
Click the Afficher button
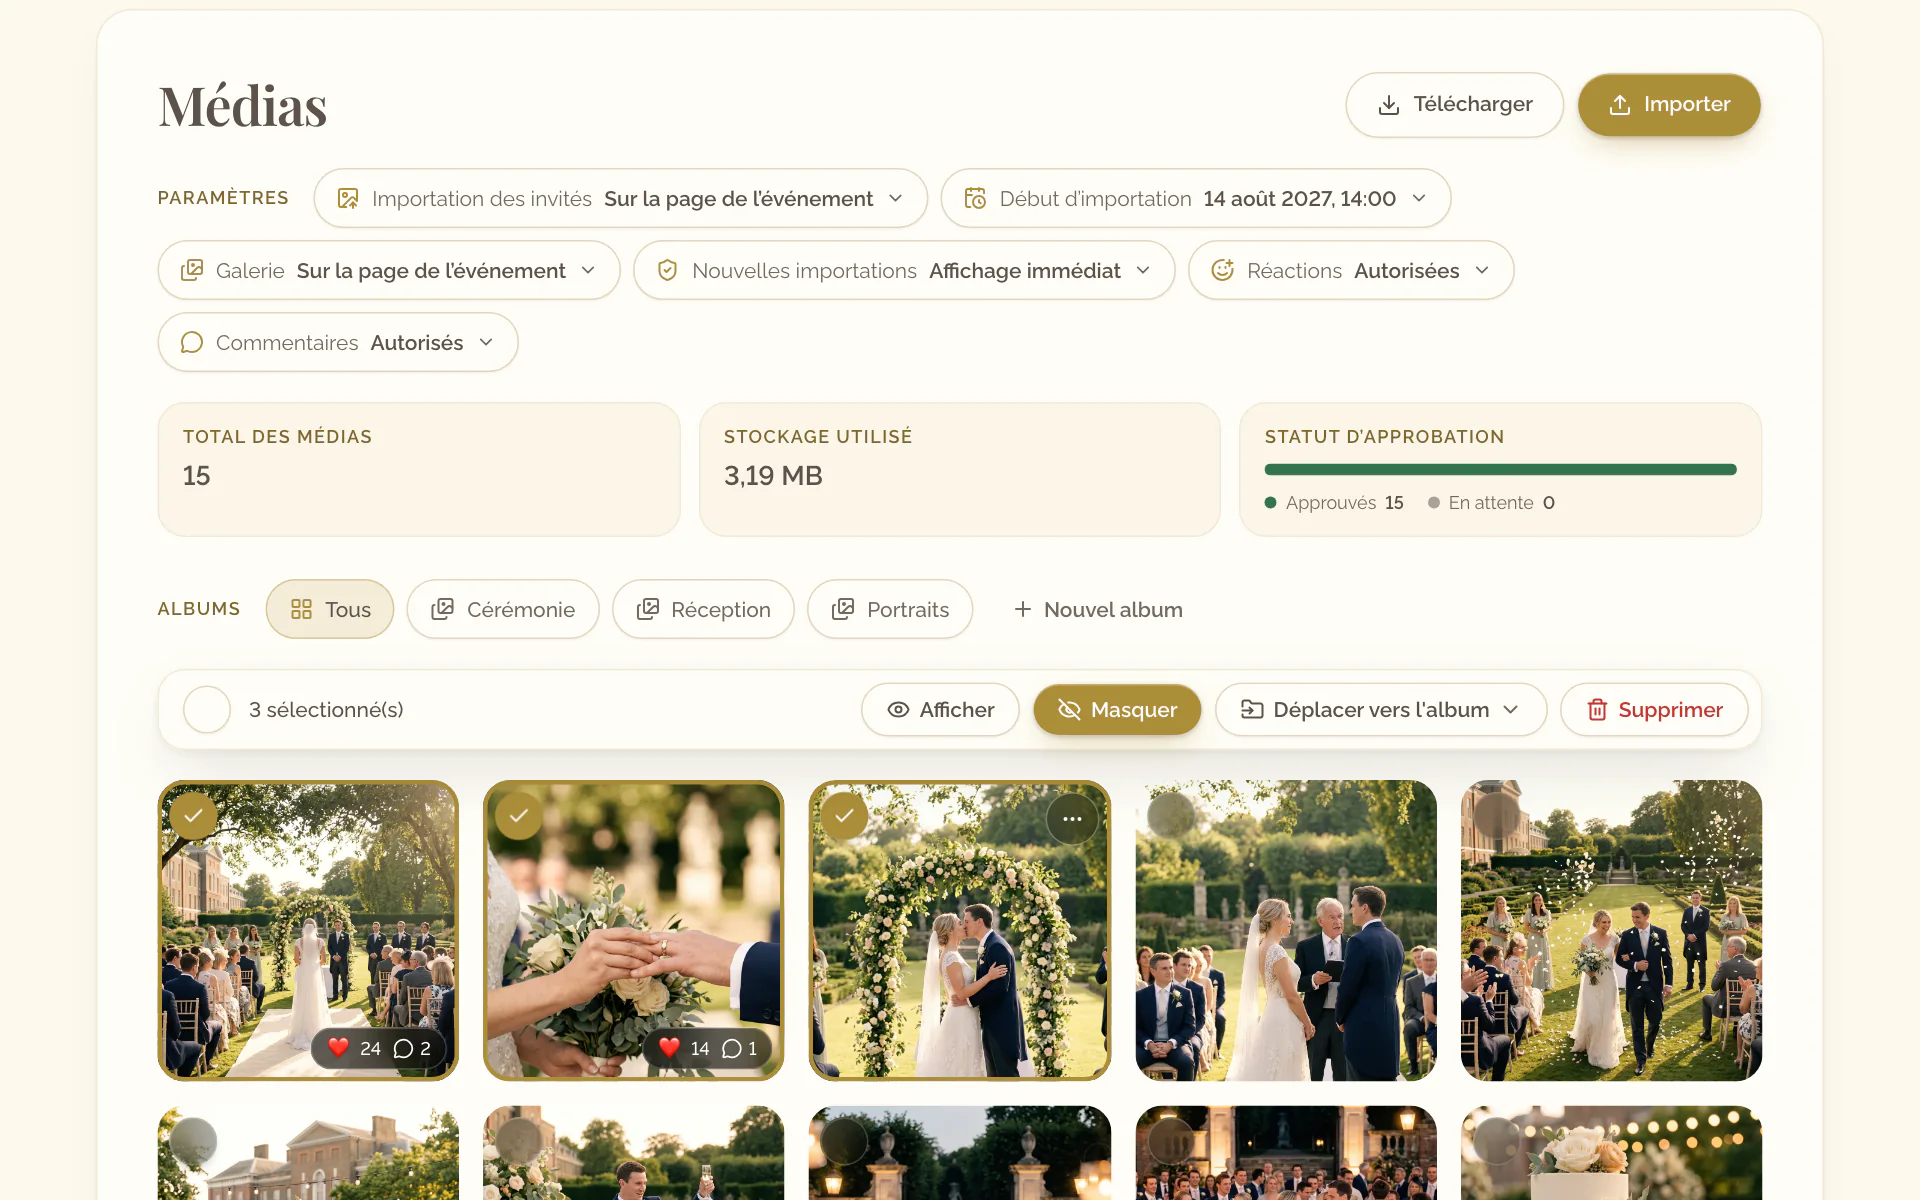pos(940,709)
